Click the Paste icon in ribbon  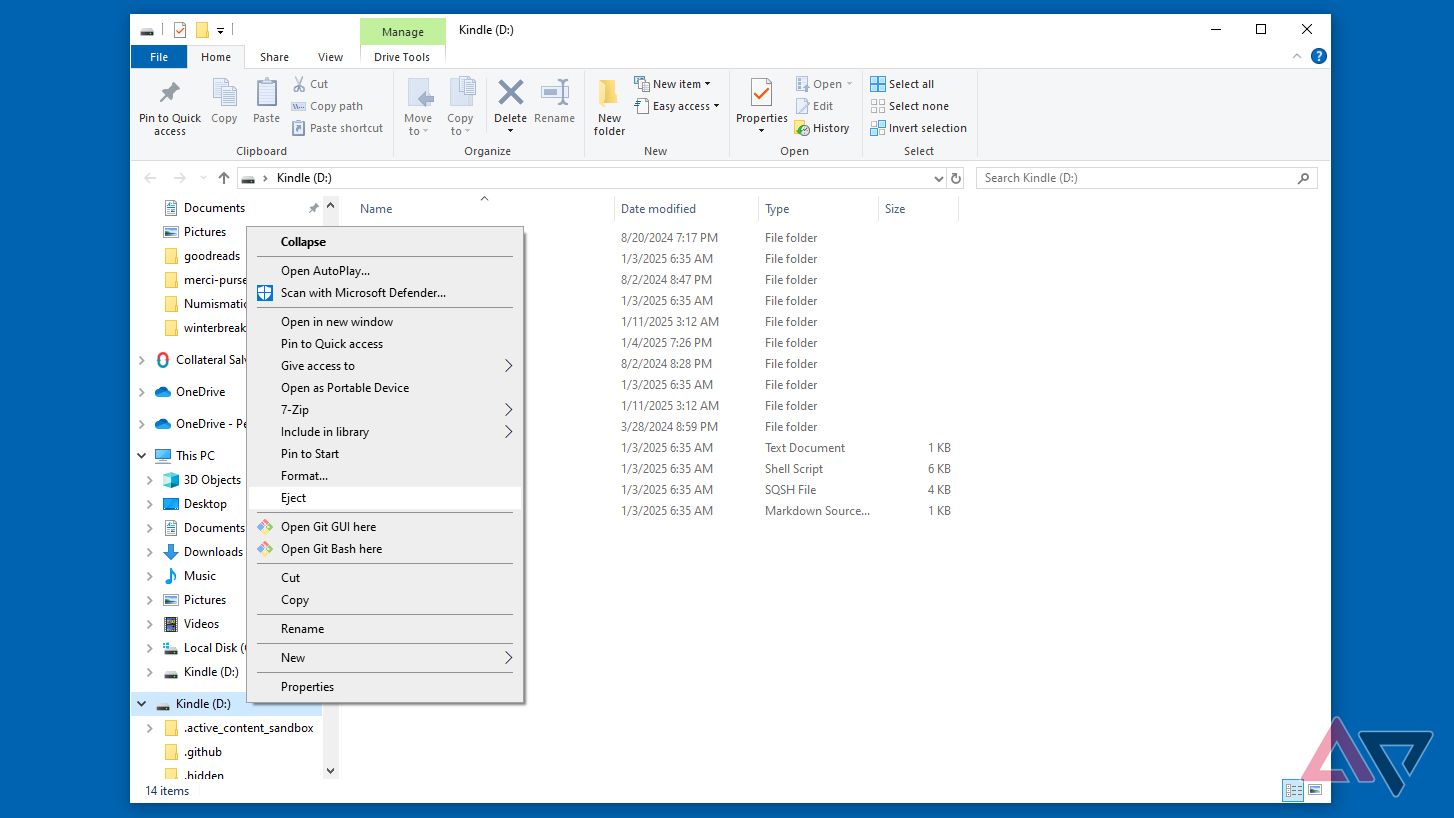click(266, 94)
